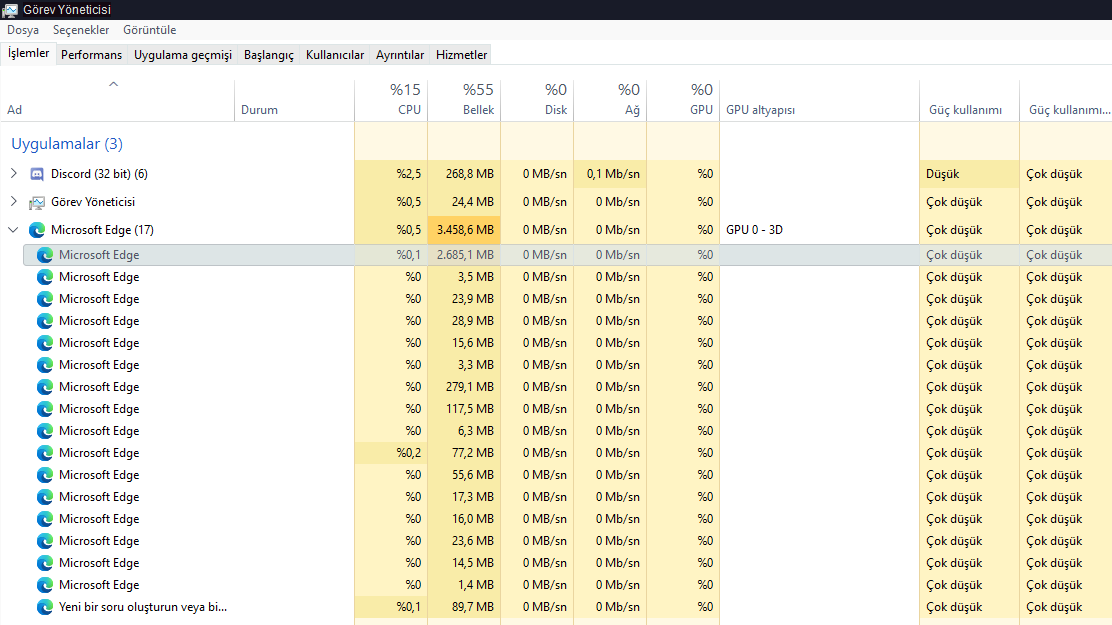The image size is (1112, 625).
Task: Switch to the Ayrıntılar tab
Action: [x=400, y=55]
